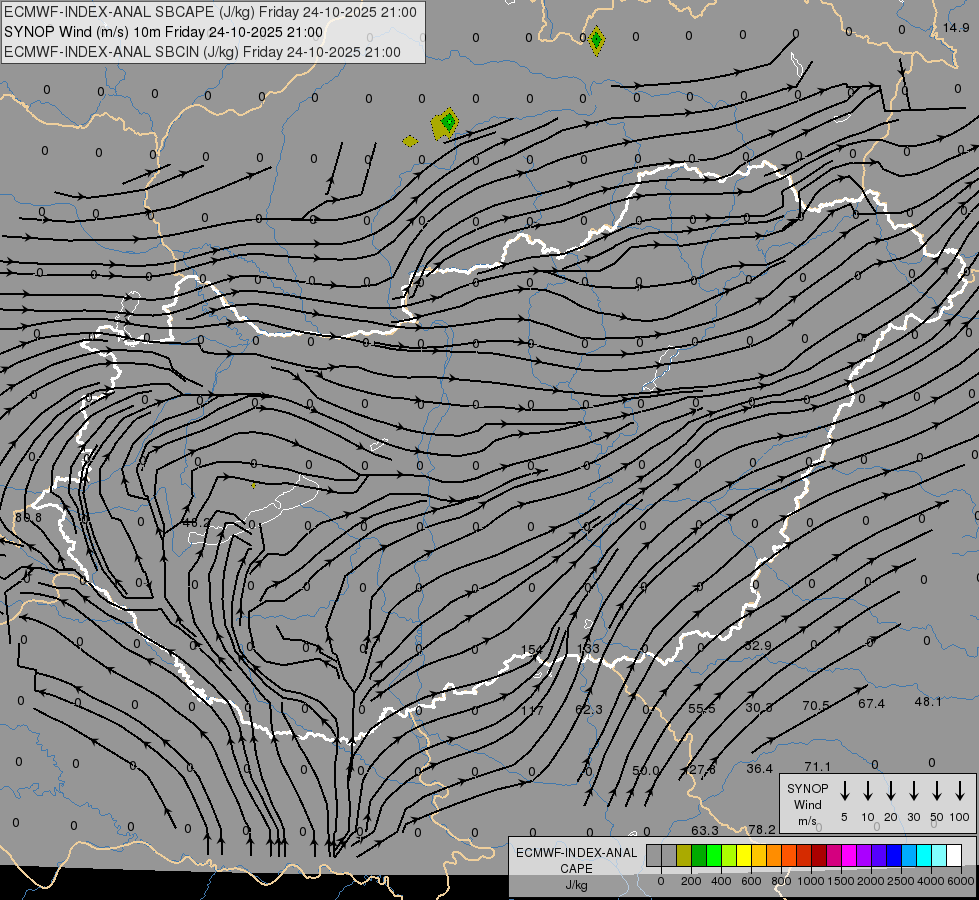Click the 63.3 value on the map
Screen dimensions: 979x900
704,831
